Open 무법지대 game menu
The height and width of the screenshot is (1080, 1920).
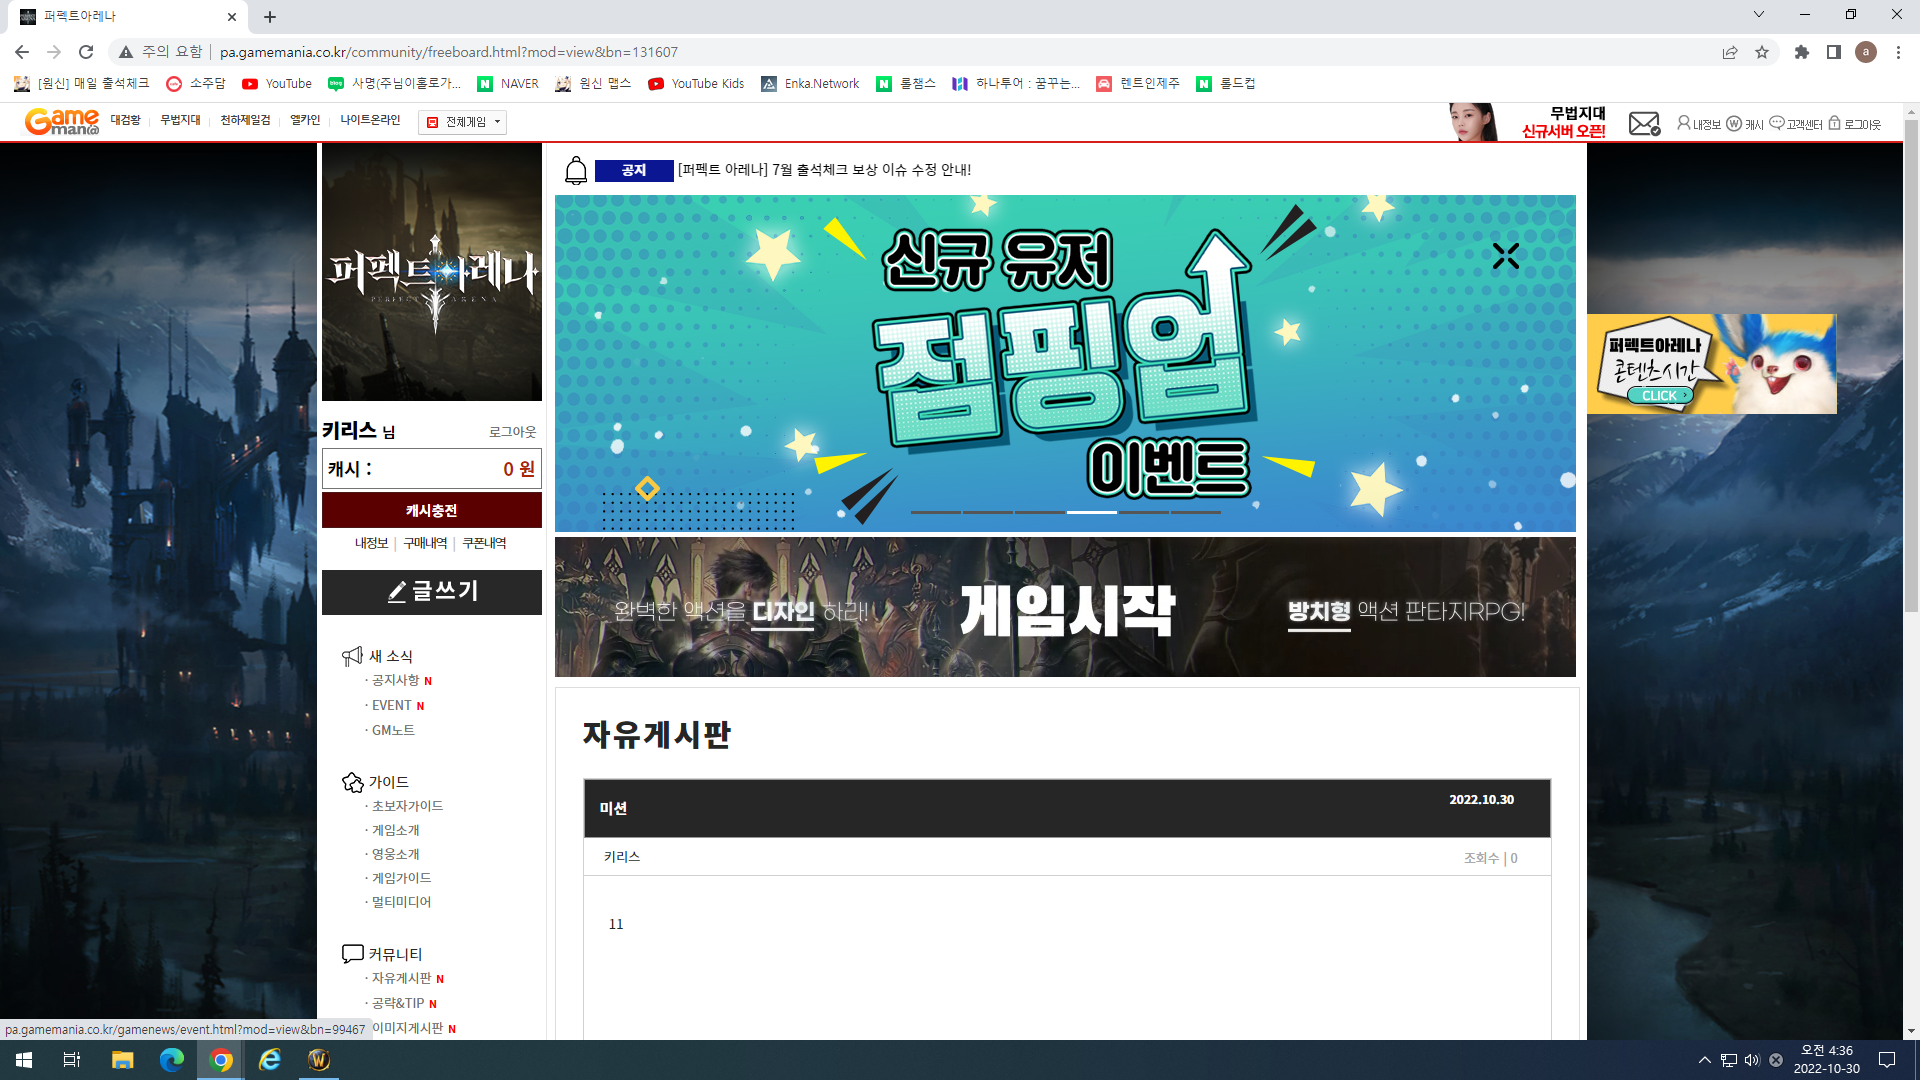180,120
